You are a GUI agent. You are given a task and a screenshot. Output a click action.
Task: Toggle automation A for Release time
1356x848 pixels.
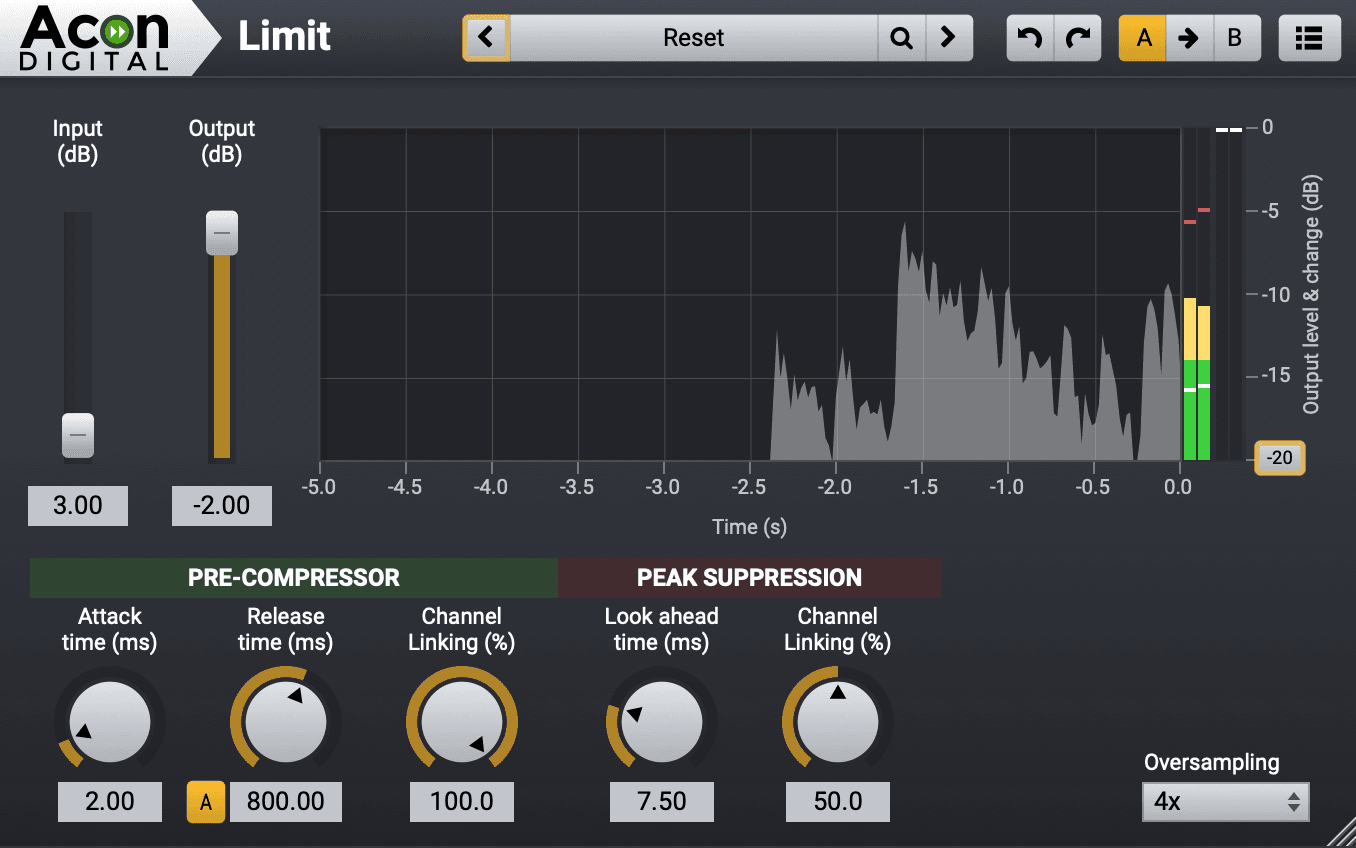coord(206,801)
